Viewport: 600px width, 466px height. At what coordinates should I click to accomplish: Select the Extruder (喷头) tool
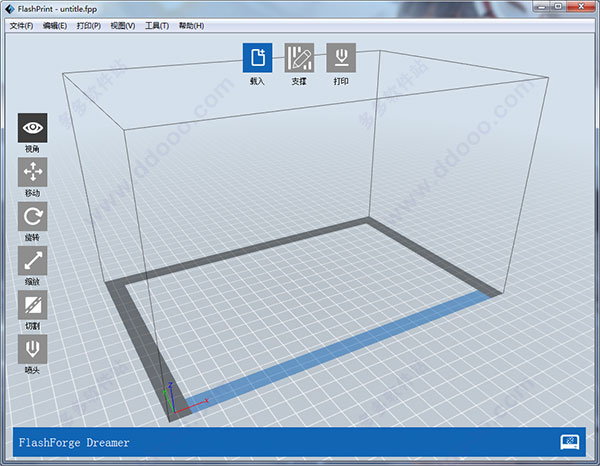click(x=33, y=349)
